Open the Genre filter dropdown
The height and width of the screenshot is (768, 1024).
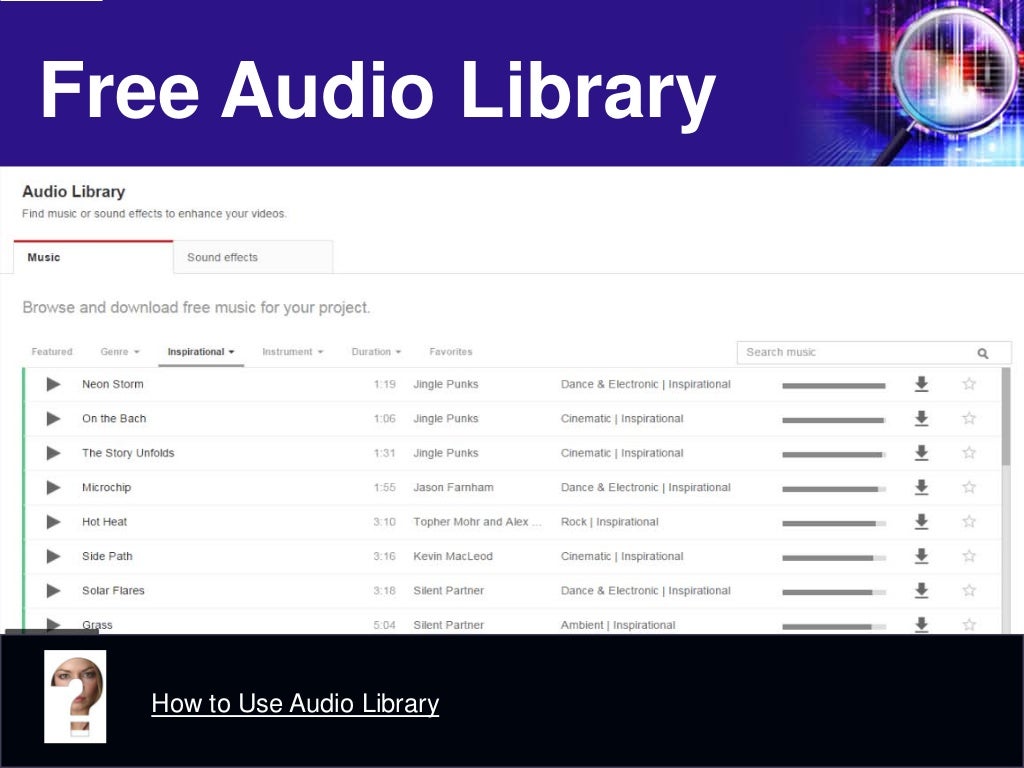coord(120,352)
